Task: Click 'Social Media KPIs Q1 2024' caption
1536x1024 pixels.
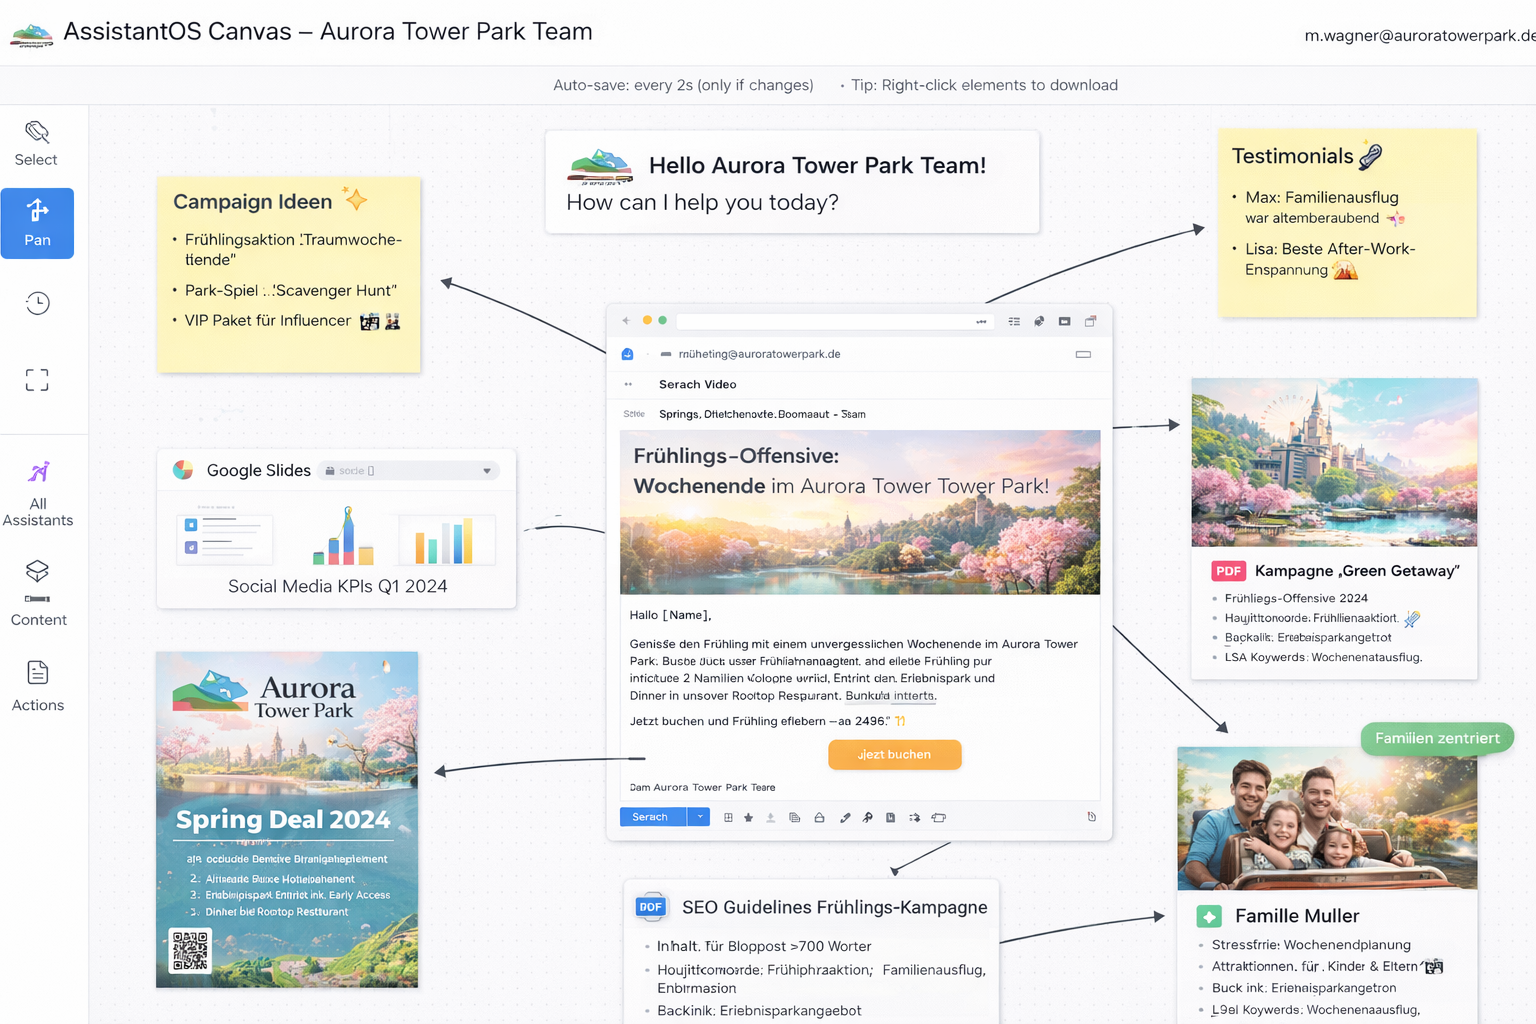Action: click(337, 586)
